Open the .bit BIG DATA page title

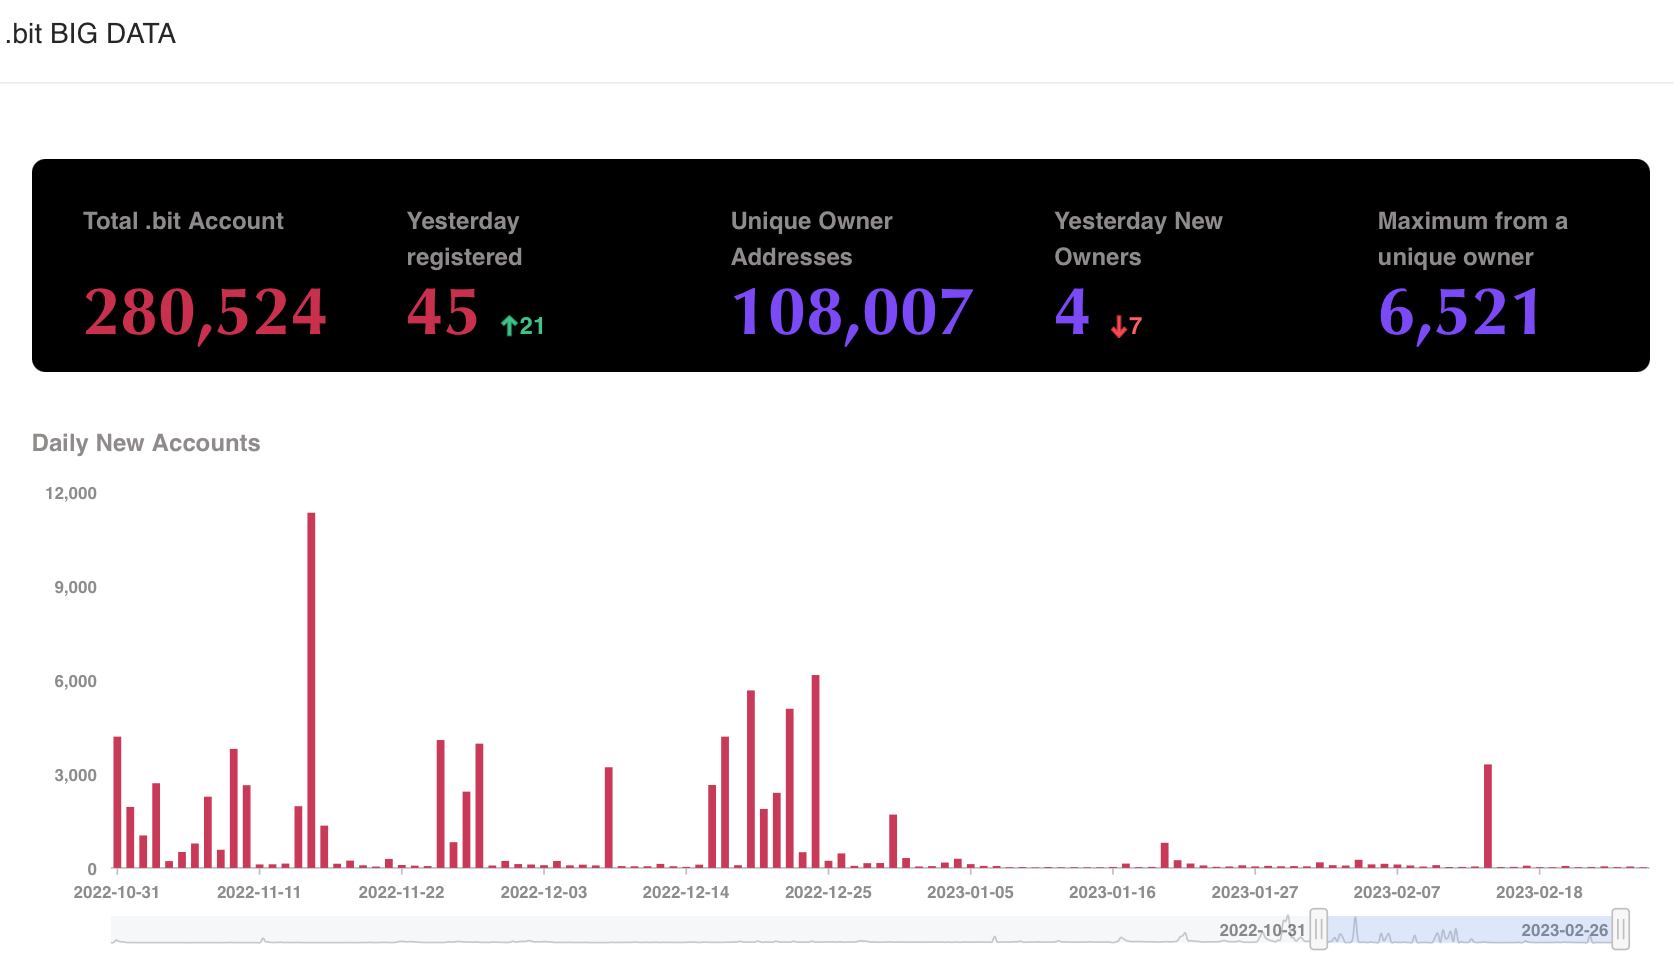point(91,34)
